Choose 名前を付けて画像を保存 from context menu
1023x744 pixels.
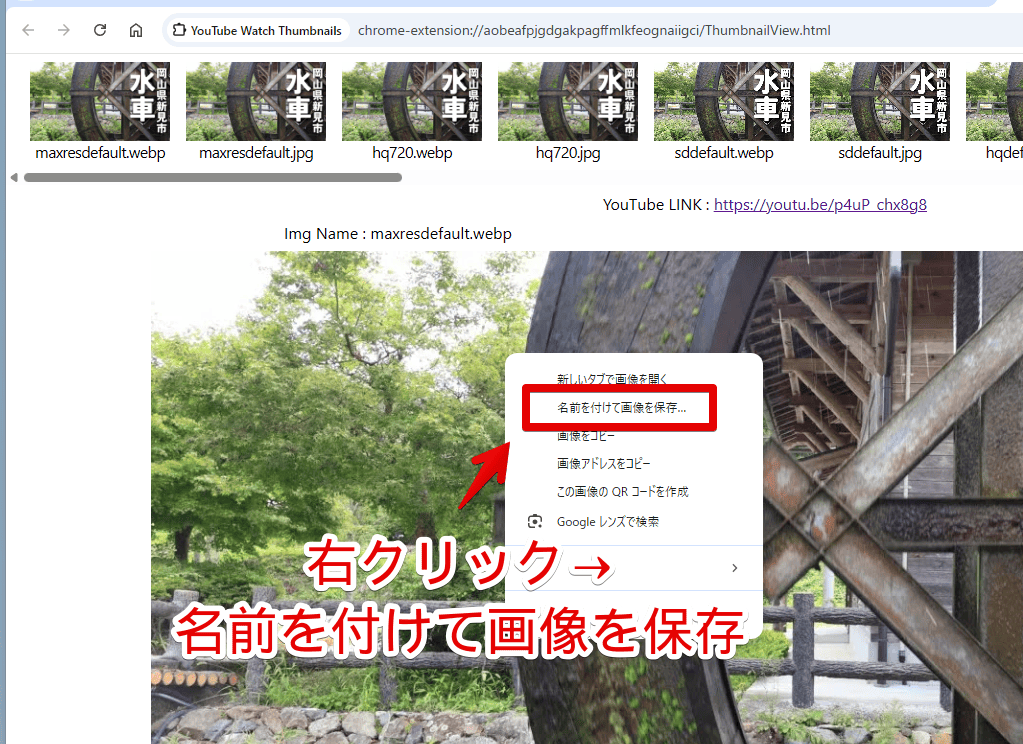(x=619, y=407)
